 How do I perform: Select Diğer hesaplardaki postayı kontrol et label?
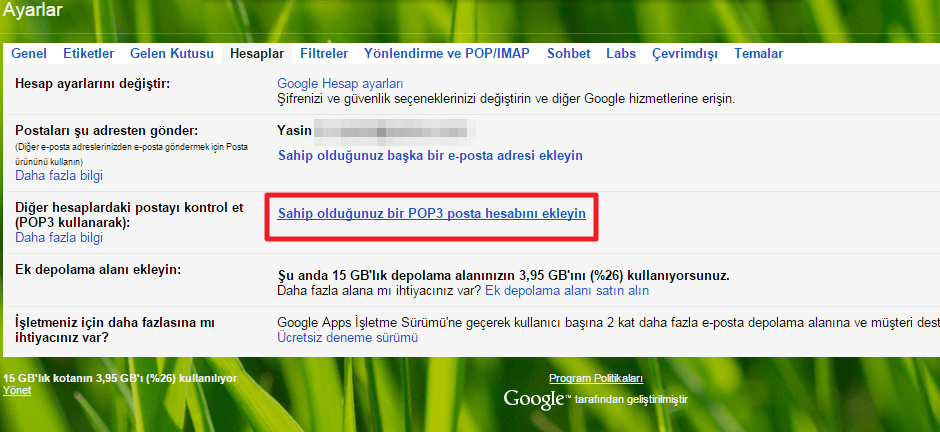129,215
